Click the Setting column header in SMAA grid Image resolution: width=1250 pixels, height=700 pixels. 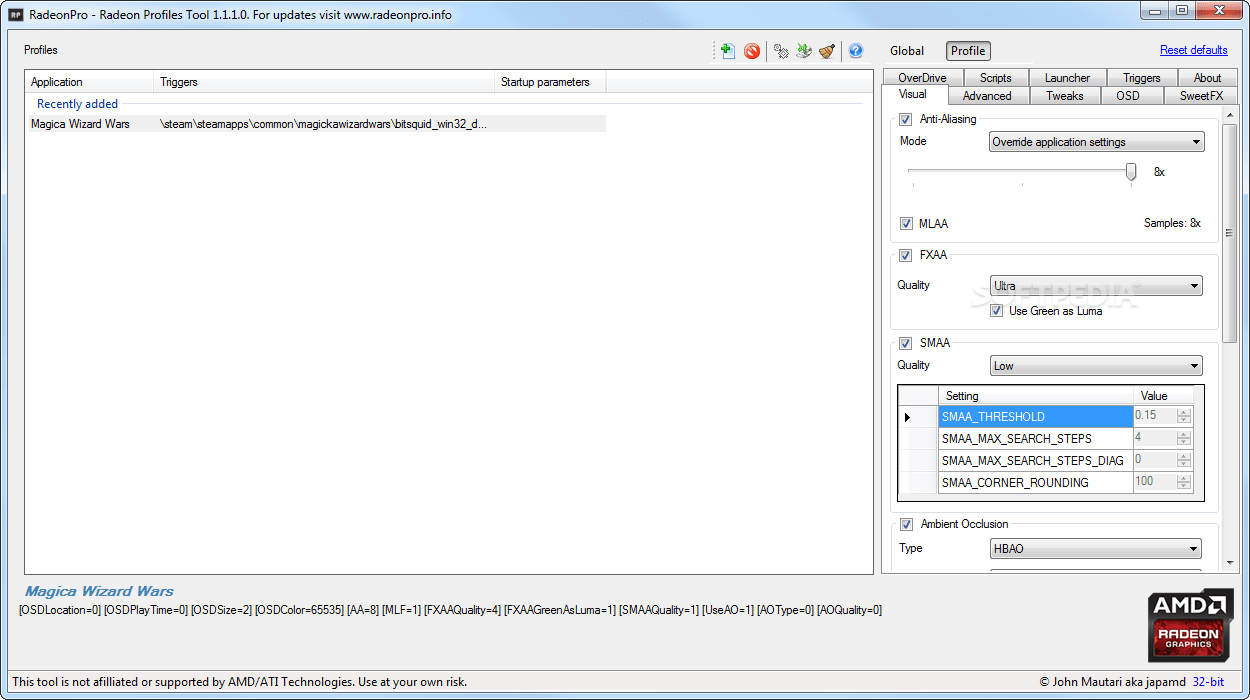(x=1035, y=396)
